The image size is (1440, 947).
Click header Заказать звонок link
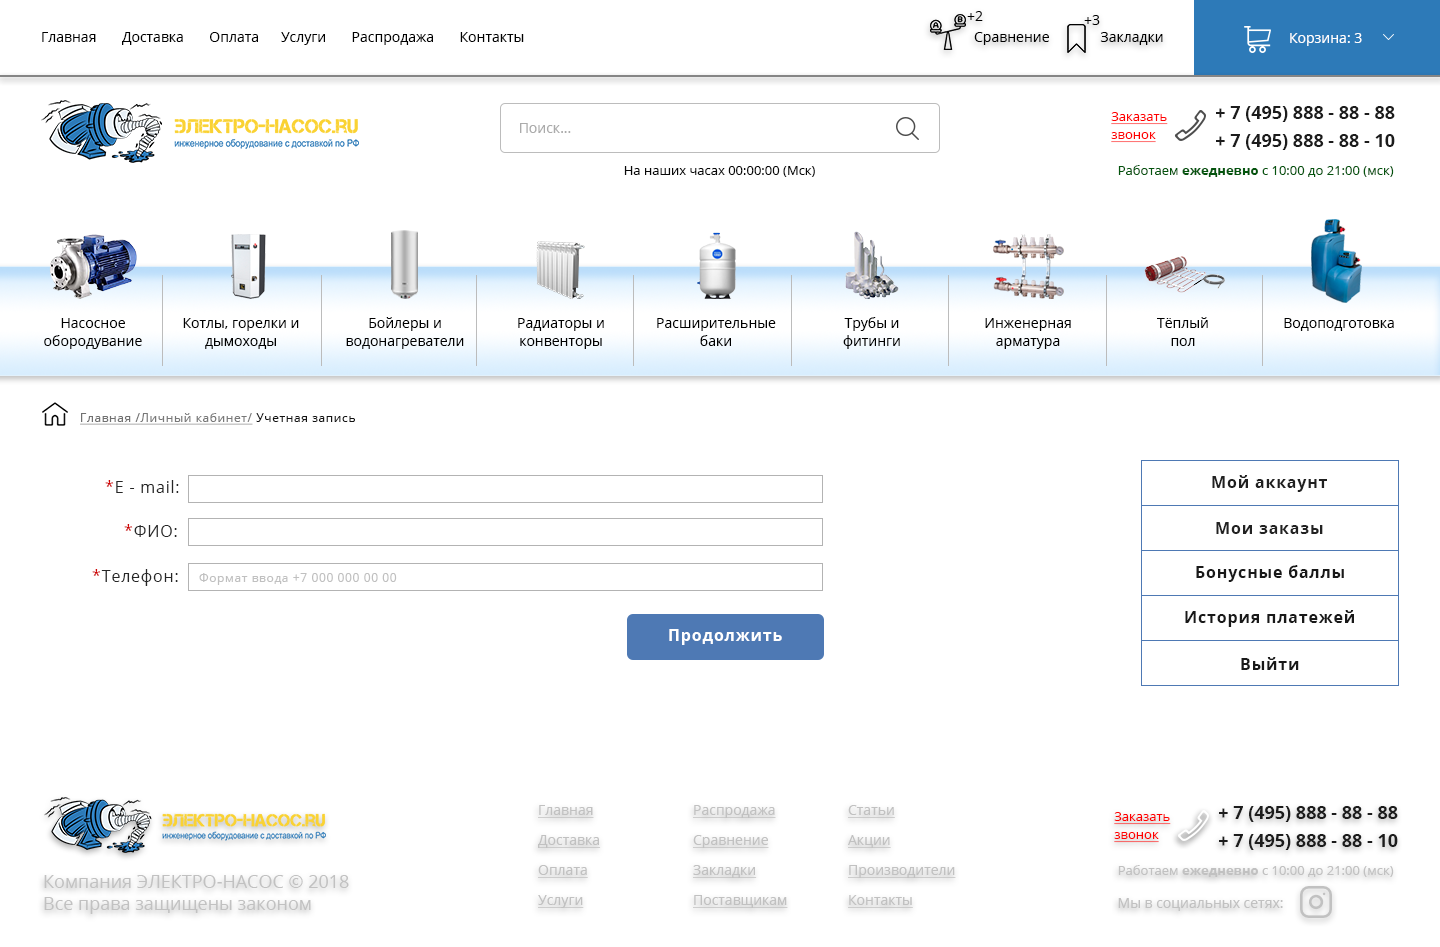click(x=1139, y=126)
